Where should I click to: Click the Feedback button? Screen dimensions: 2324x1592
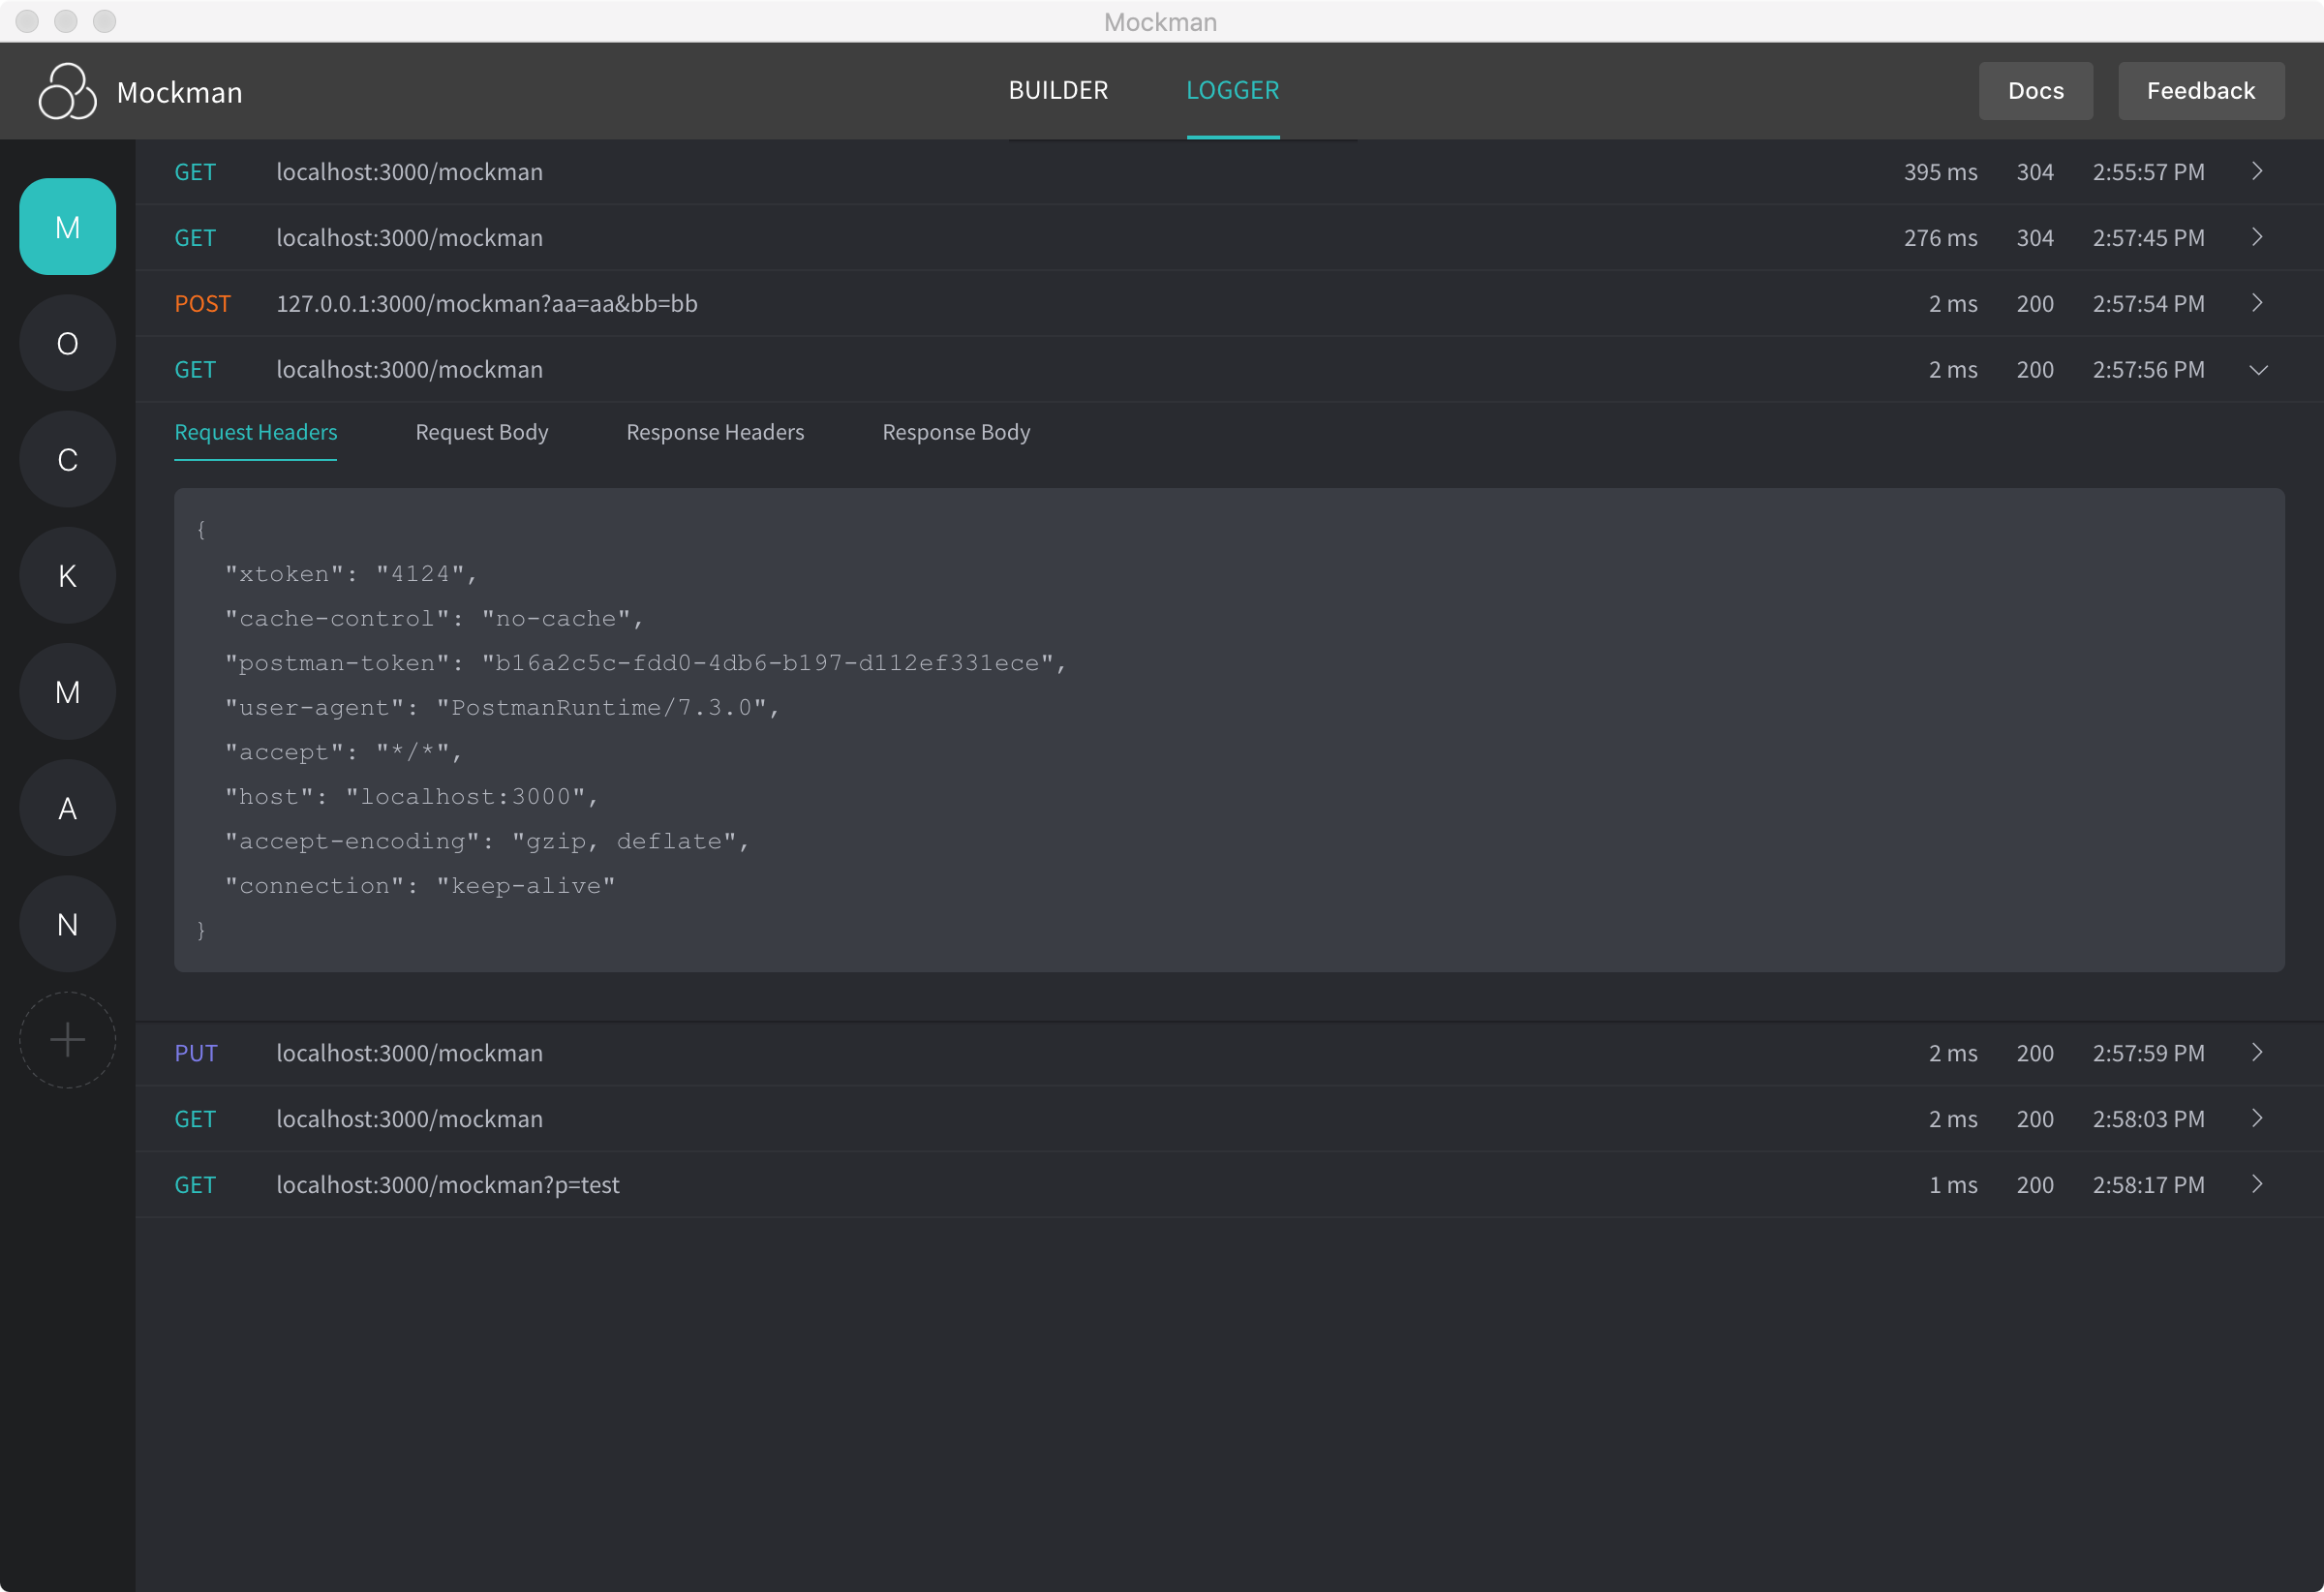point(2199,91)
